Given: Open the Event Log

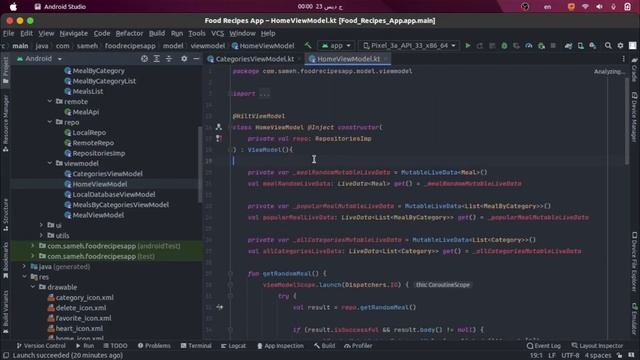Looking at the screenshot, I should click(x=544, y=346).
